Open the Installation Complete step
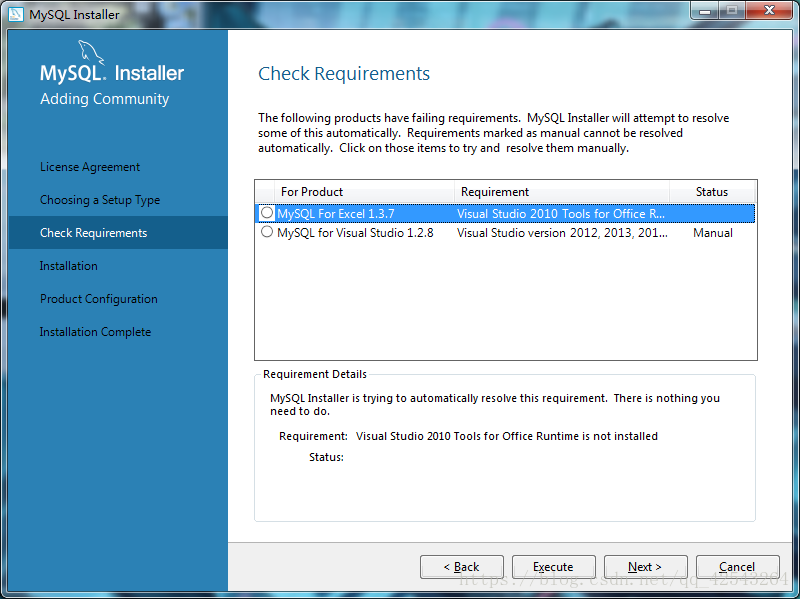Image resolution: width=800 pixels, height=599 pixels. 95,332
